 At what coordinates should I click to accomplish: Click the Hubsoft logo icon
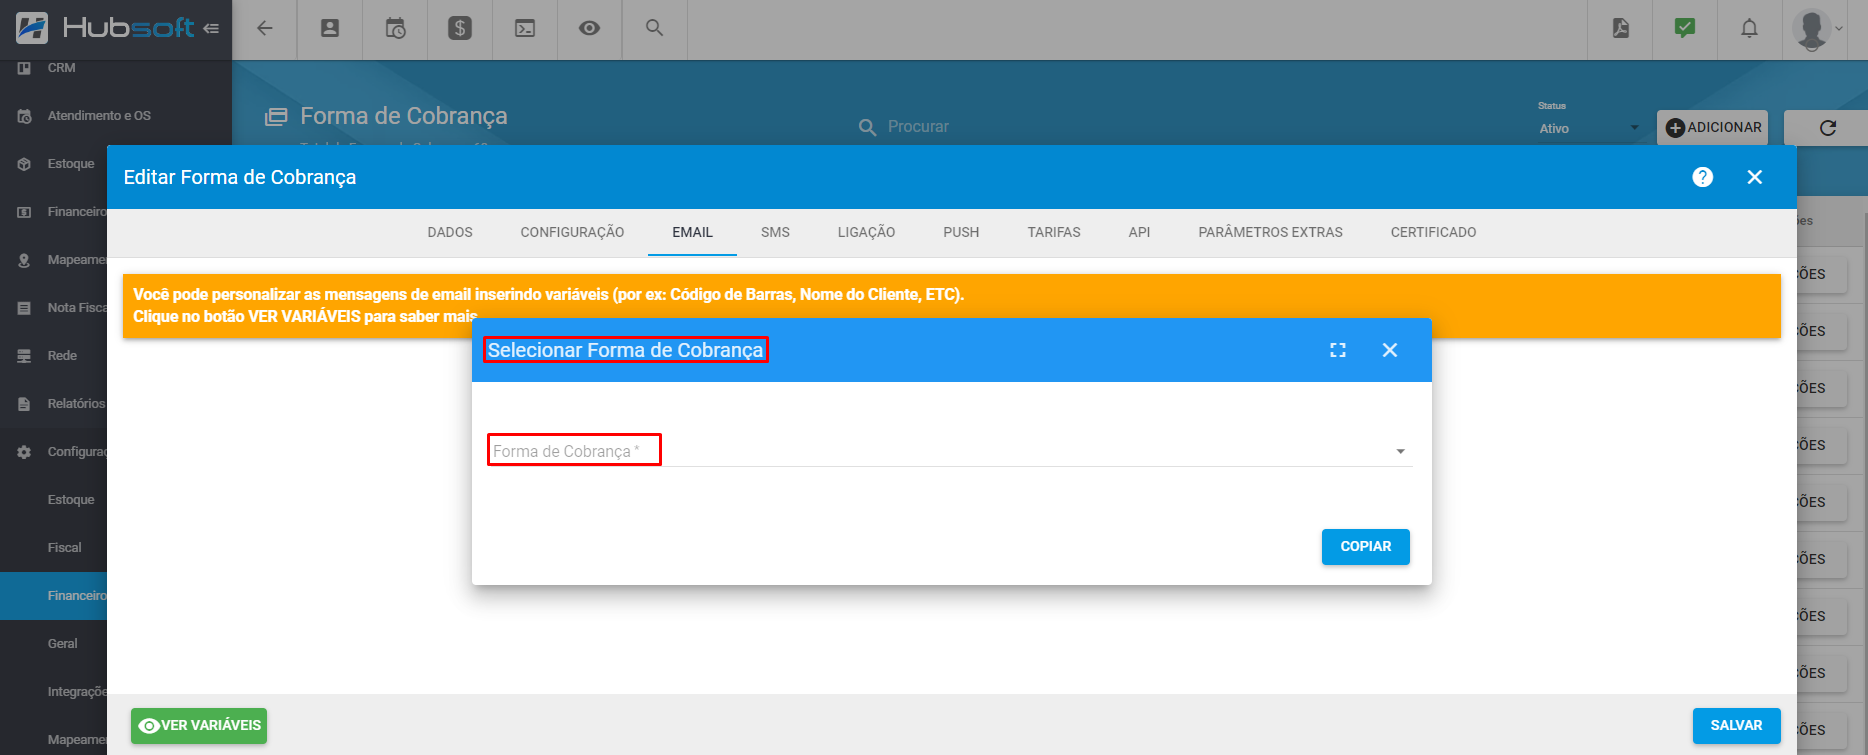coord(32,28)
